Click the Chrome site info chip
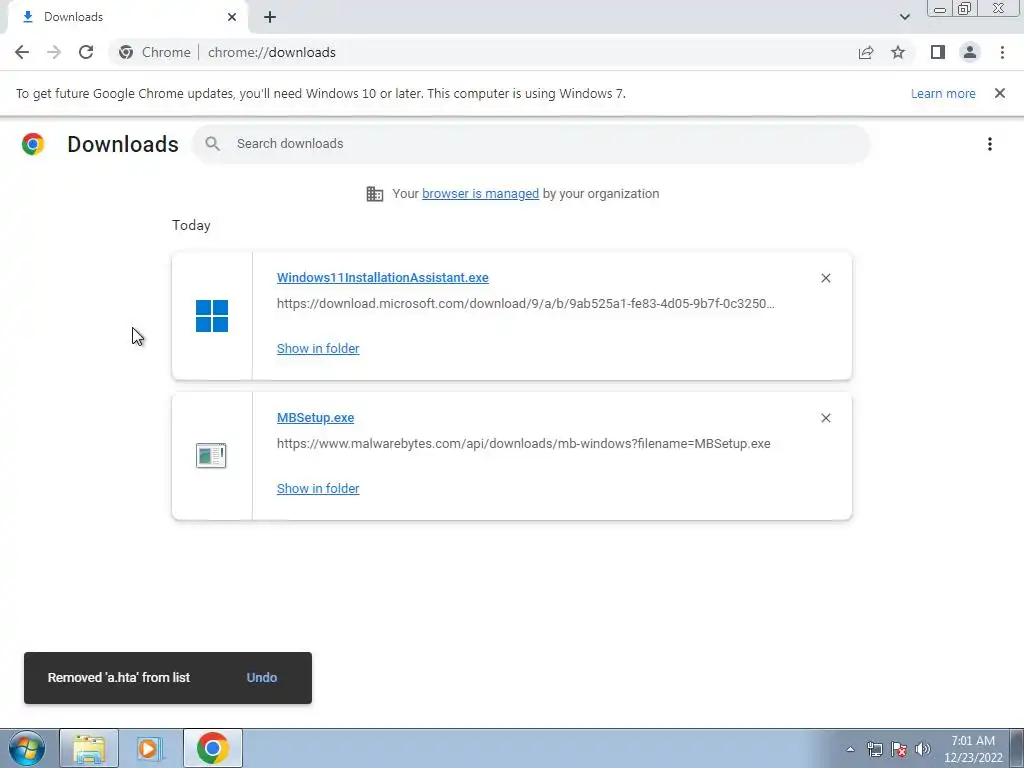This screenshot has width=1024, height=768. coord(155,52)
